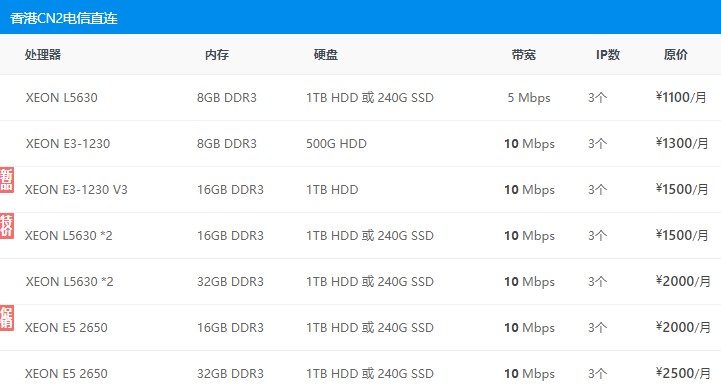Select the XEON L5630 8GB row
This screenshot has height=391, width=721.
(x=360, y=98)
